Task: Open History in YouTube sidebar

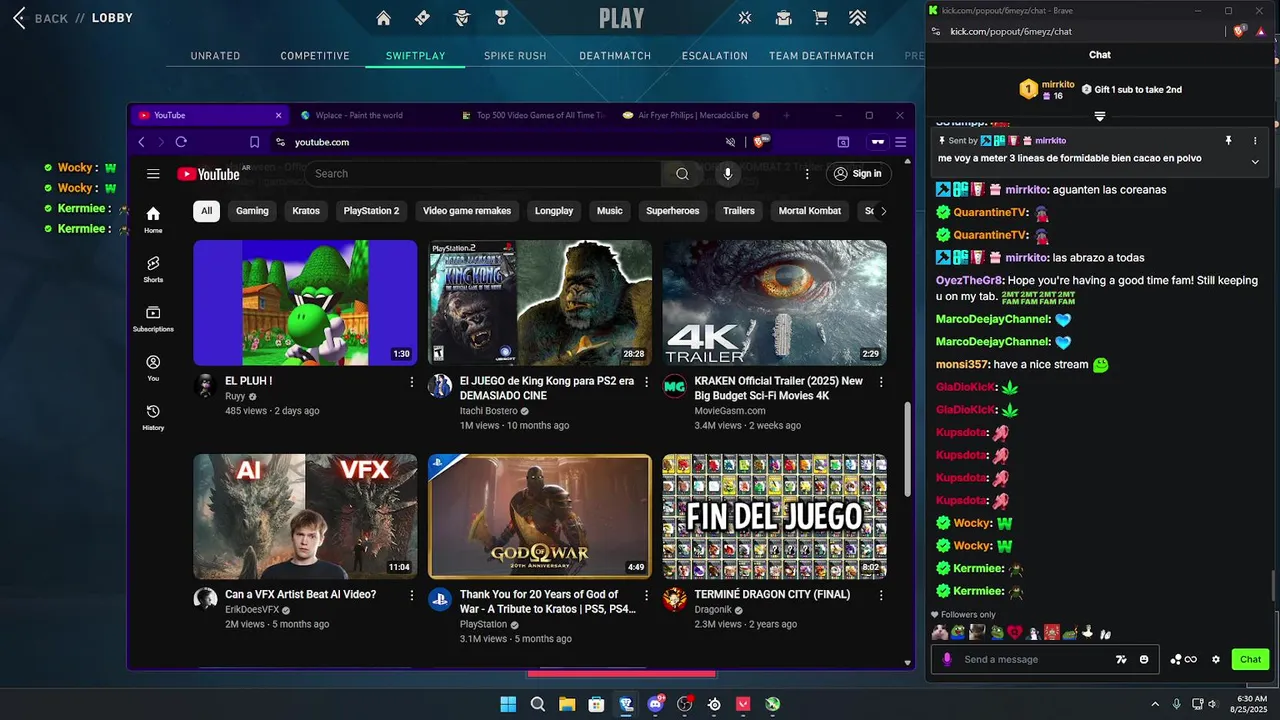Action: (x=153, y=417)
